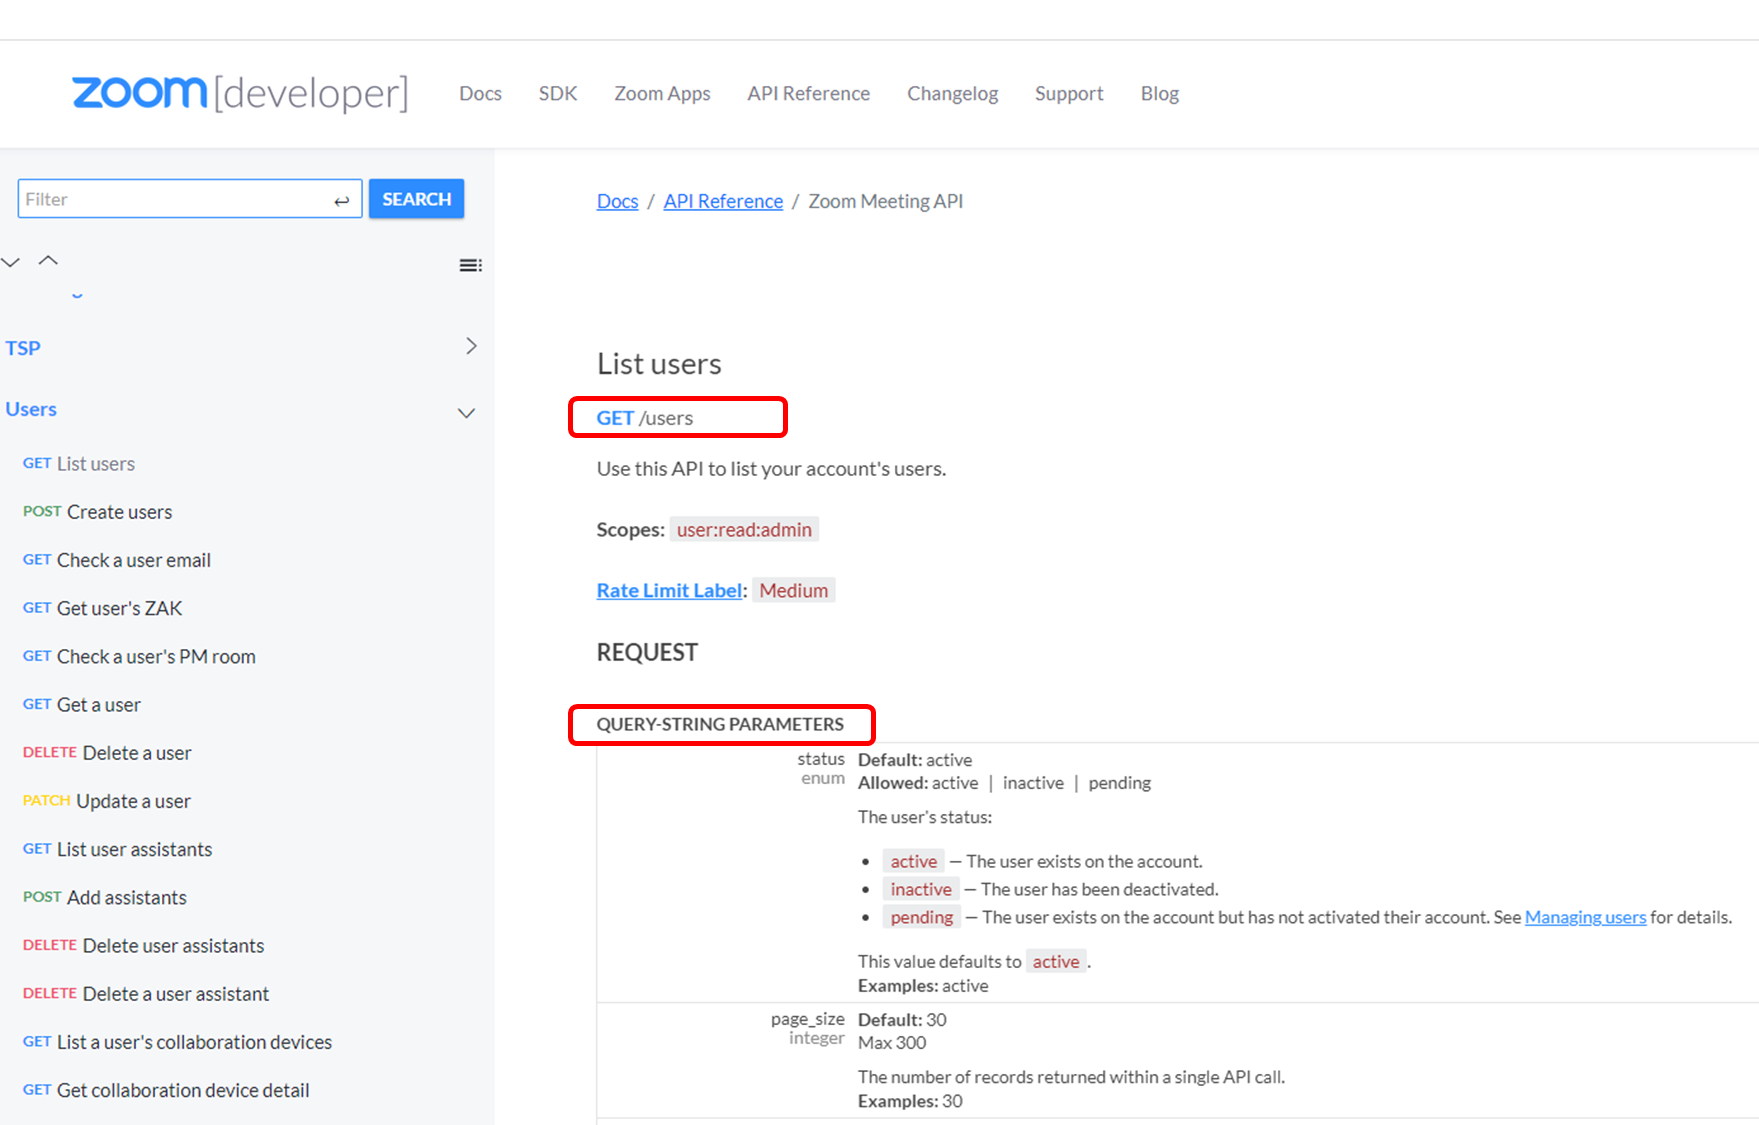Screen dimensions: 1759x1125
Task: Select Users section heading in sidebar
Action: pos(31,409)
